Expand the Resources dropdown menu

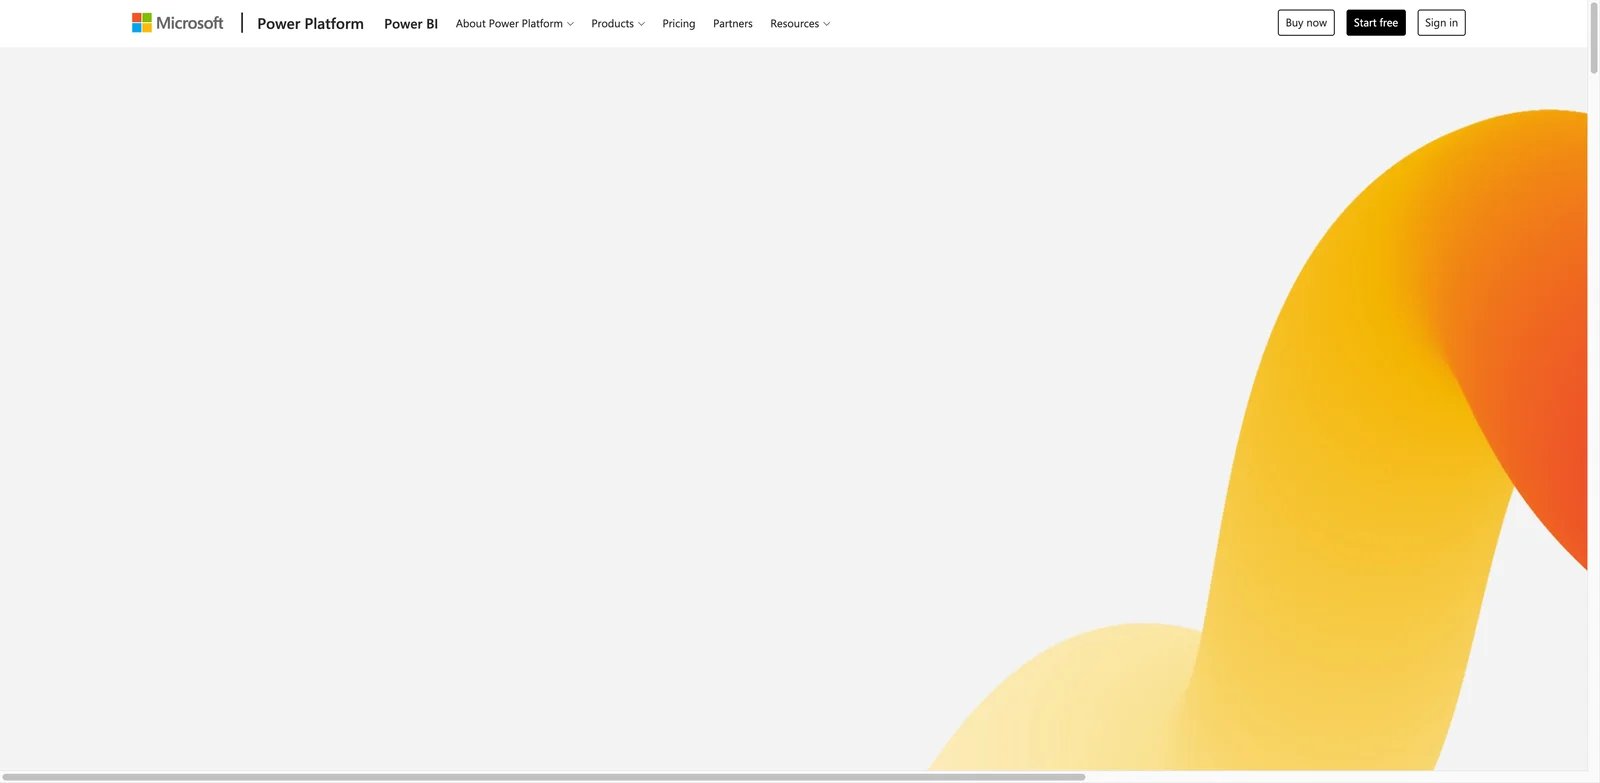(x=800, y=23)
